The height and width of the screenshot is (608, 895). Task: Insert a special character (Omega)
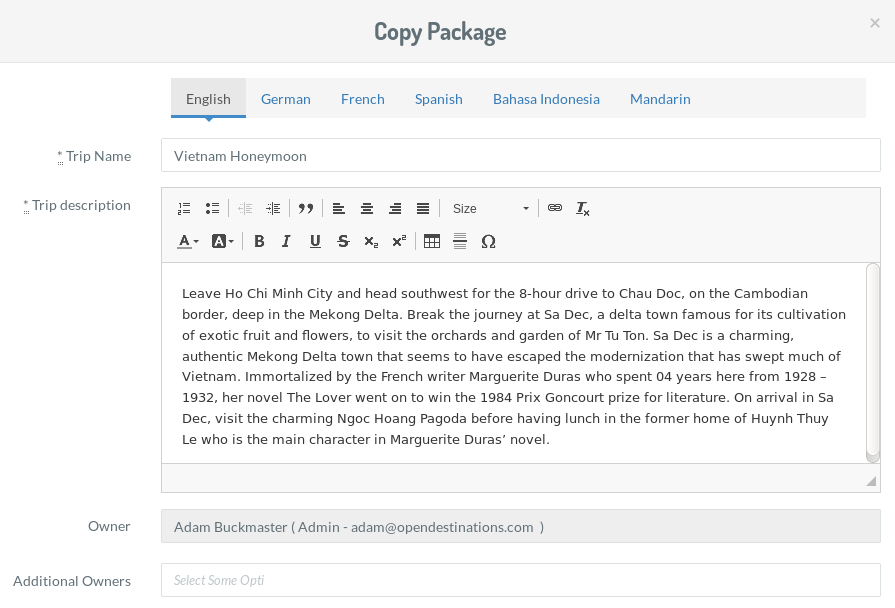point(488,241)
